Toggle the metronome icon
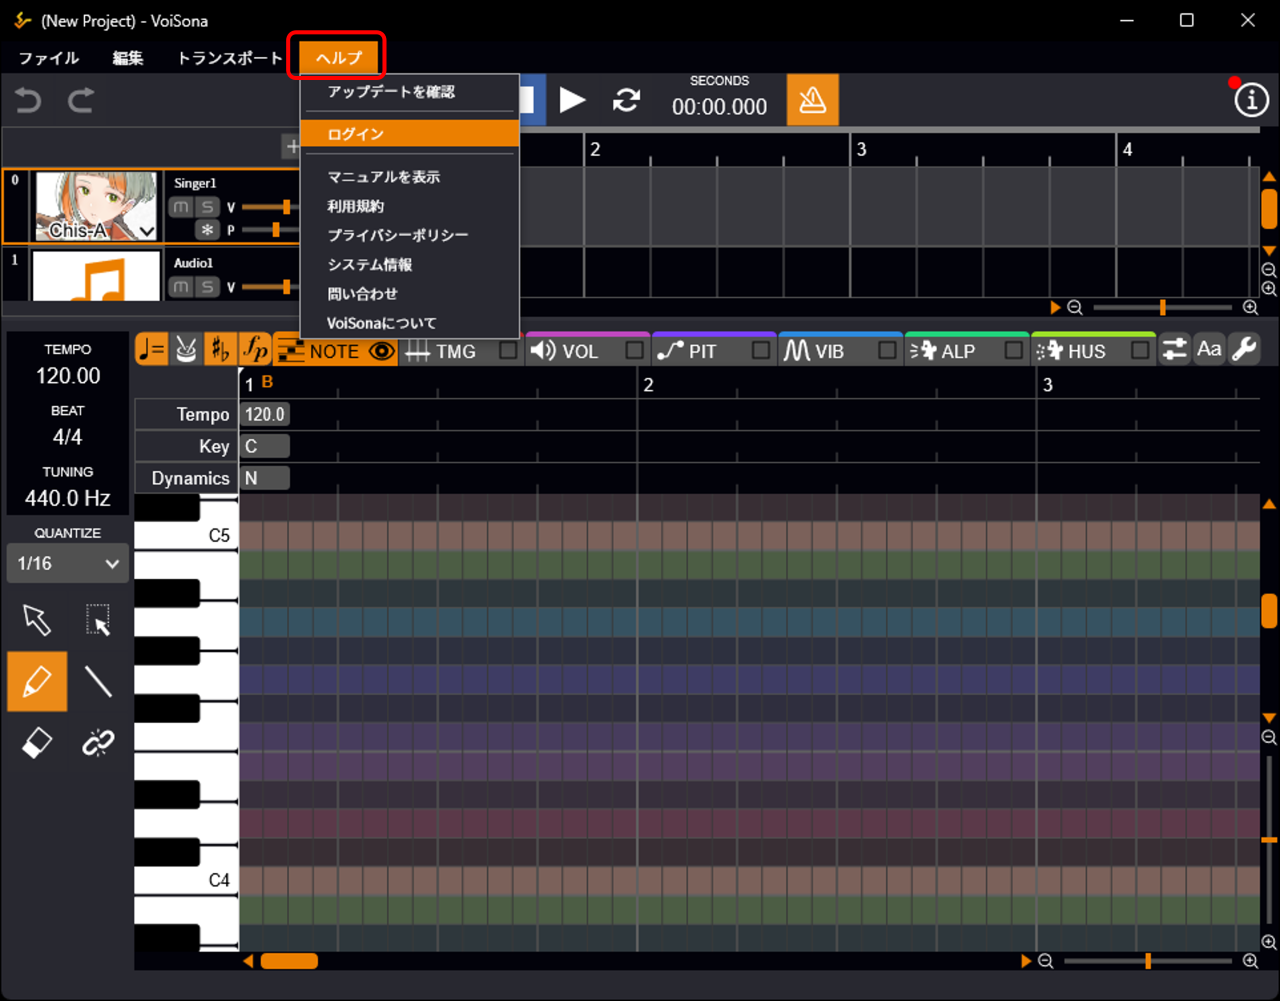 [x=812, y=100]
